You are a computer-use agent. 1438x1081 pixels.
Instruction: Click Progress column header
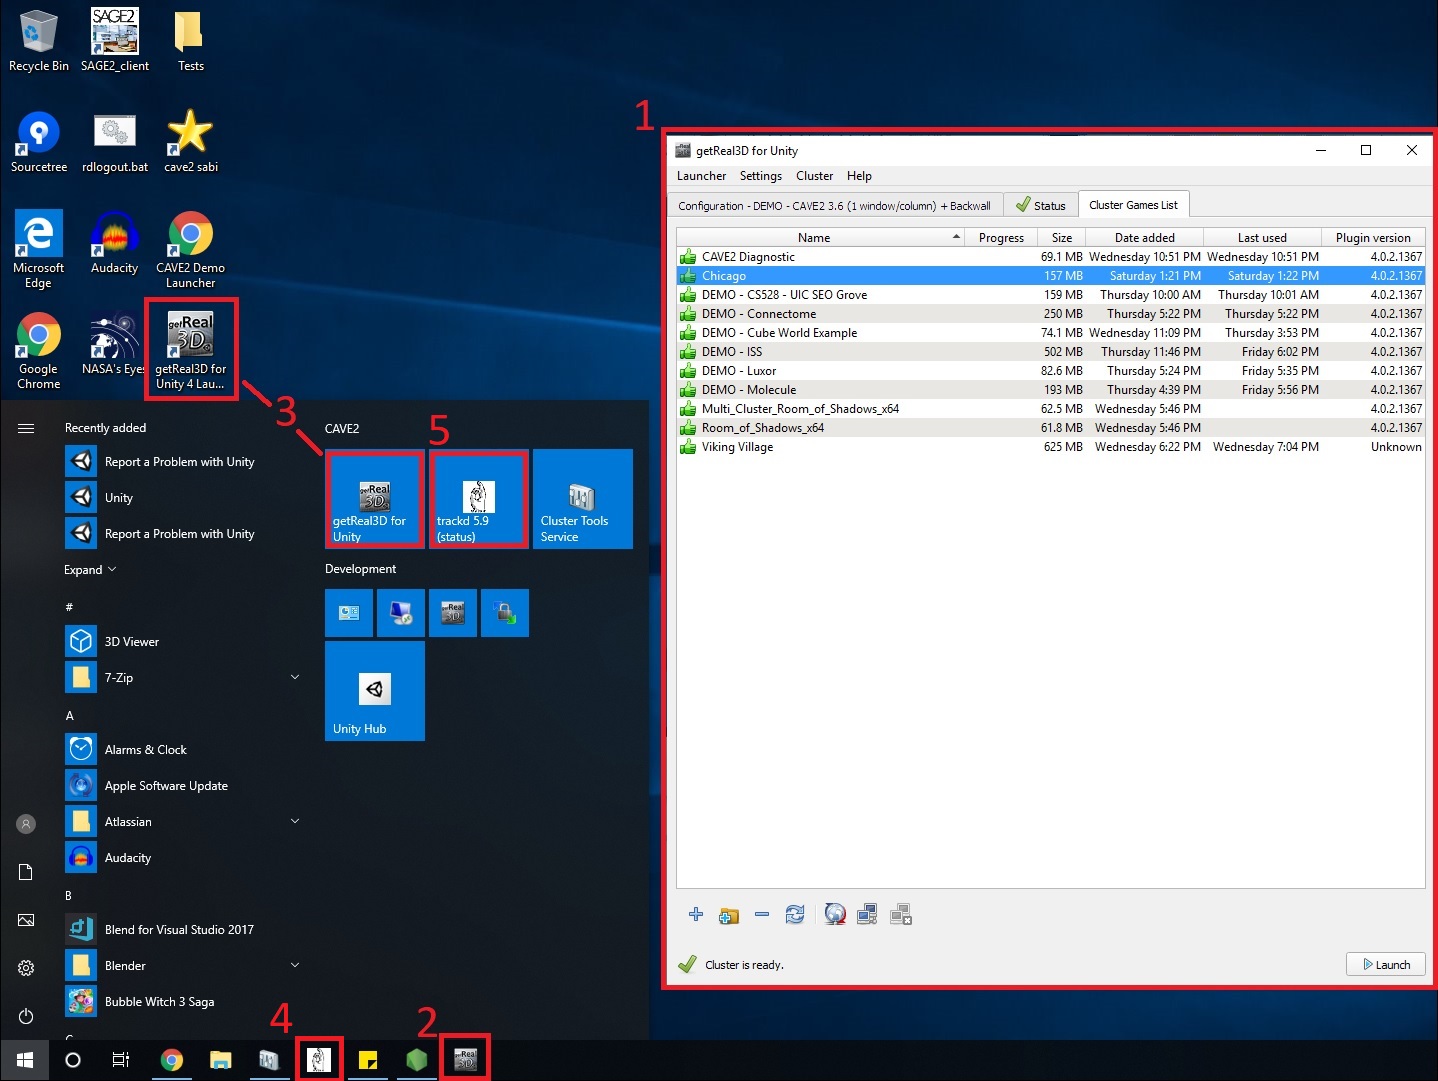[x=1001, y=237]
